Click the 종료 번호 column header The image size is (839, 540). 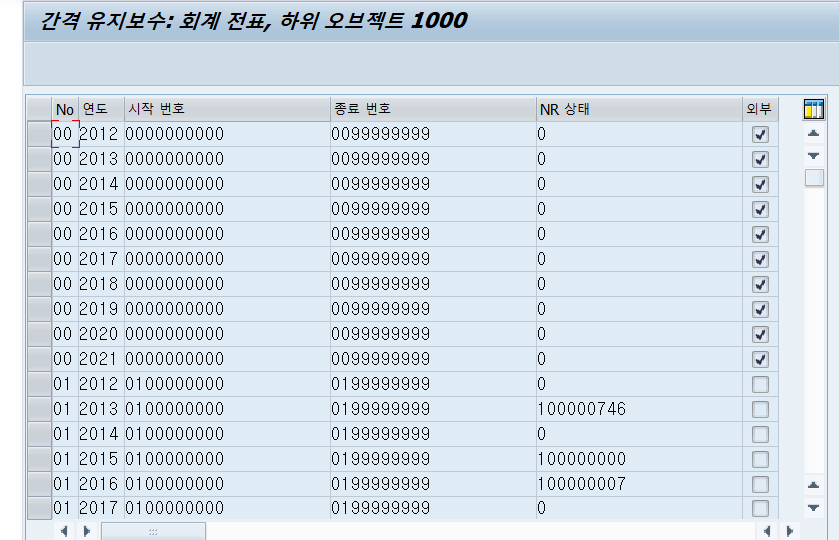[x=433, y=109]
